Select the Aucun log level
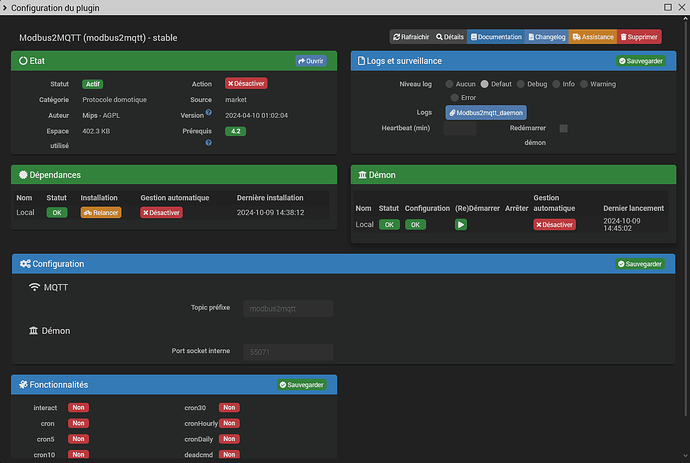Image resolution: width=690 pixels, height=463 pixels. 449,84
